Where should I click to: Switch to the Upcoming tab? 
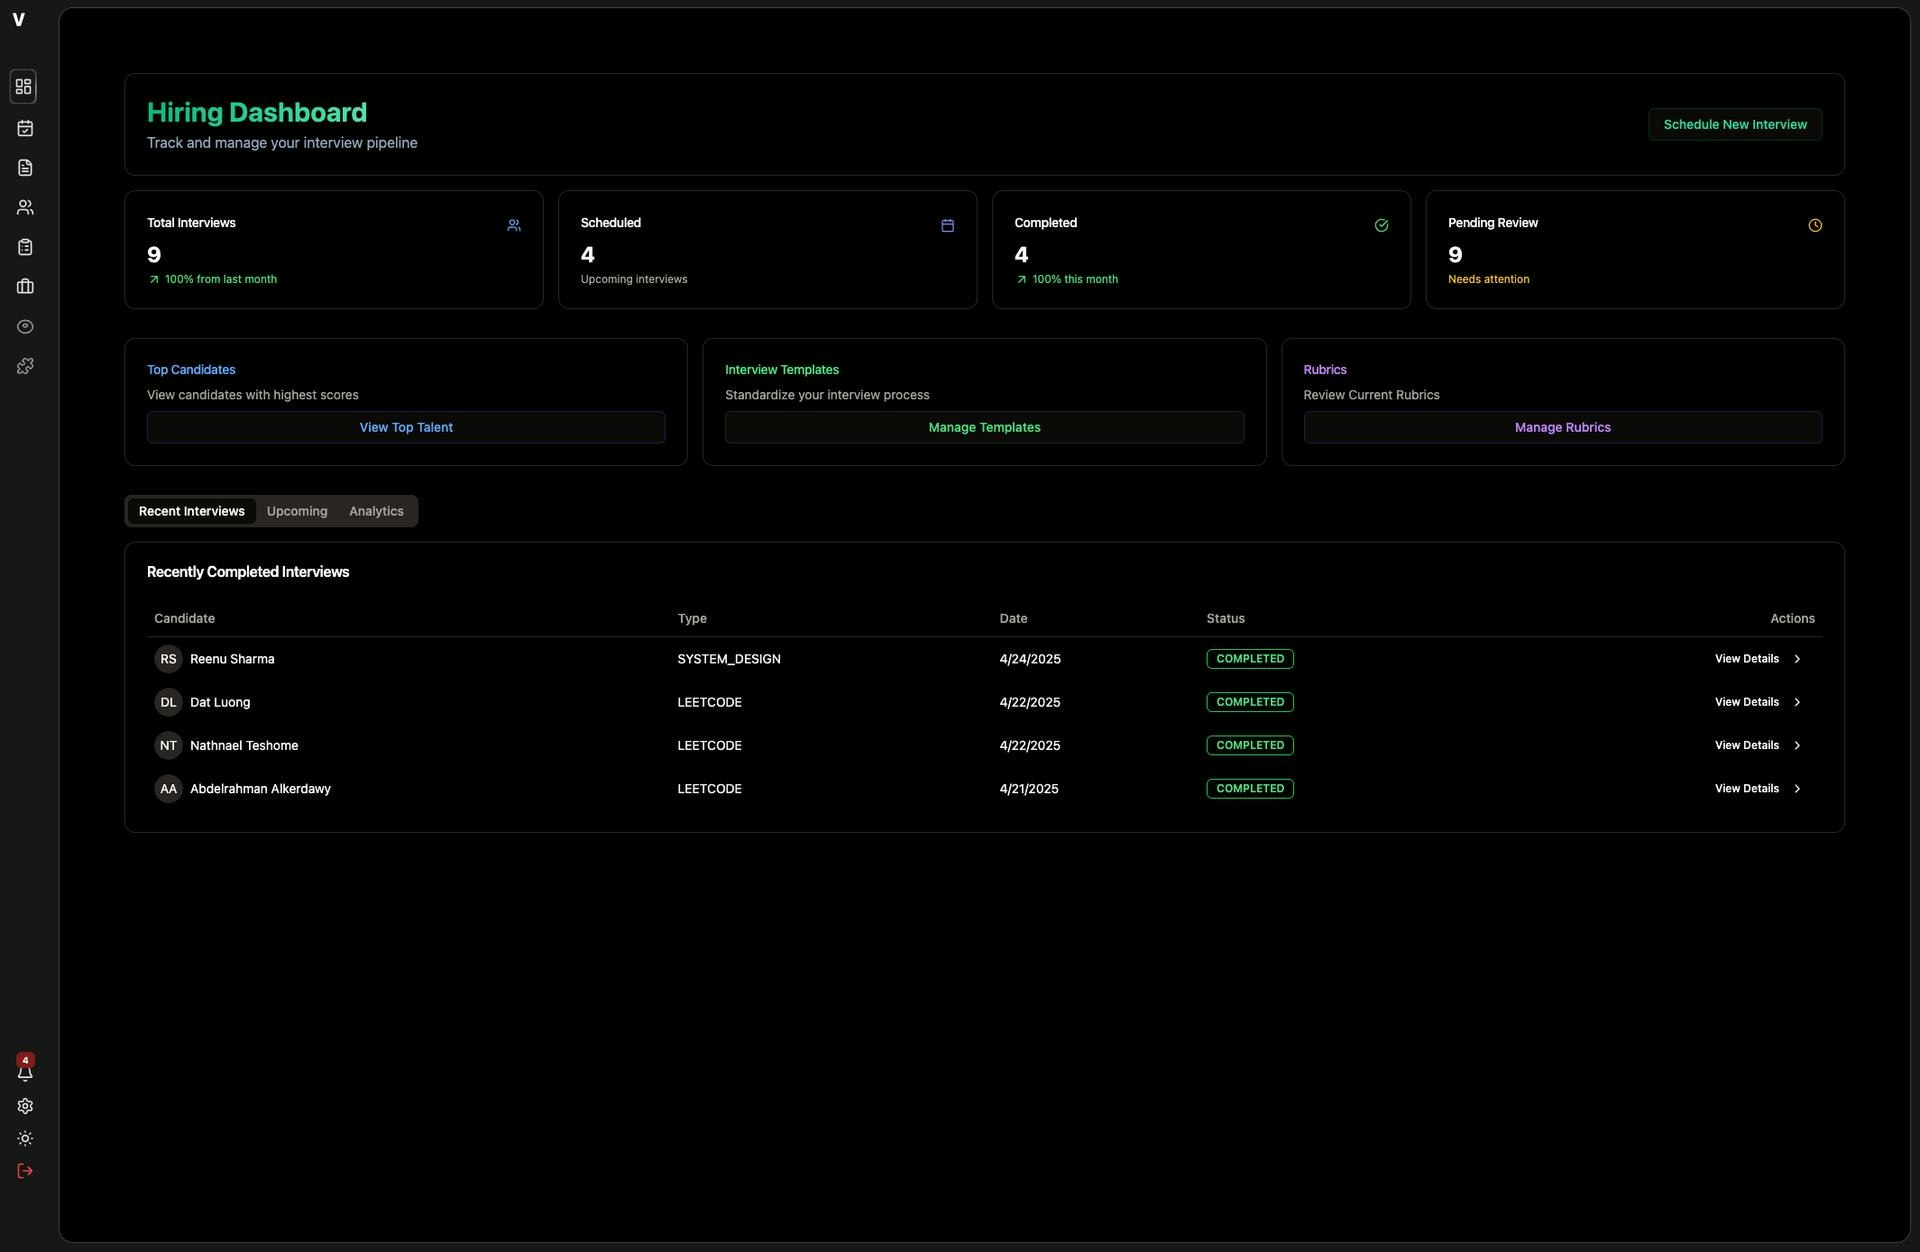pyautogui.click(x=296, y=510)
